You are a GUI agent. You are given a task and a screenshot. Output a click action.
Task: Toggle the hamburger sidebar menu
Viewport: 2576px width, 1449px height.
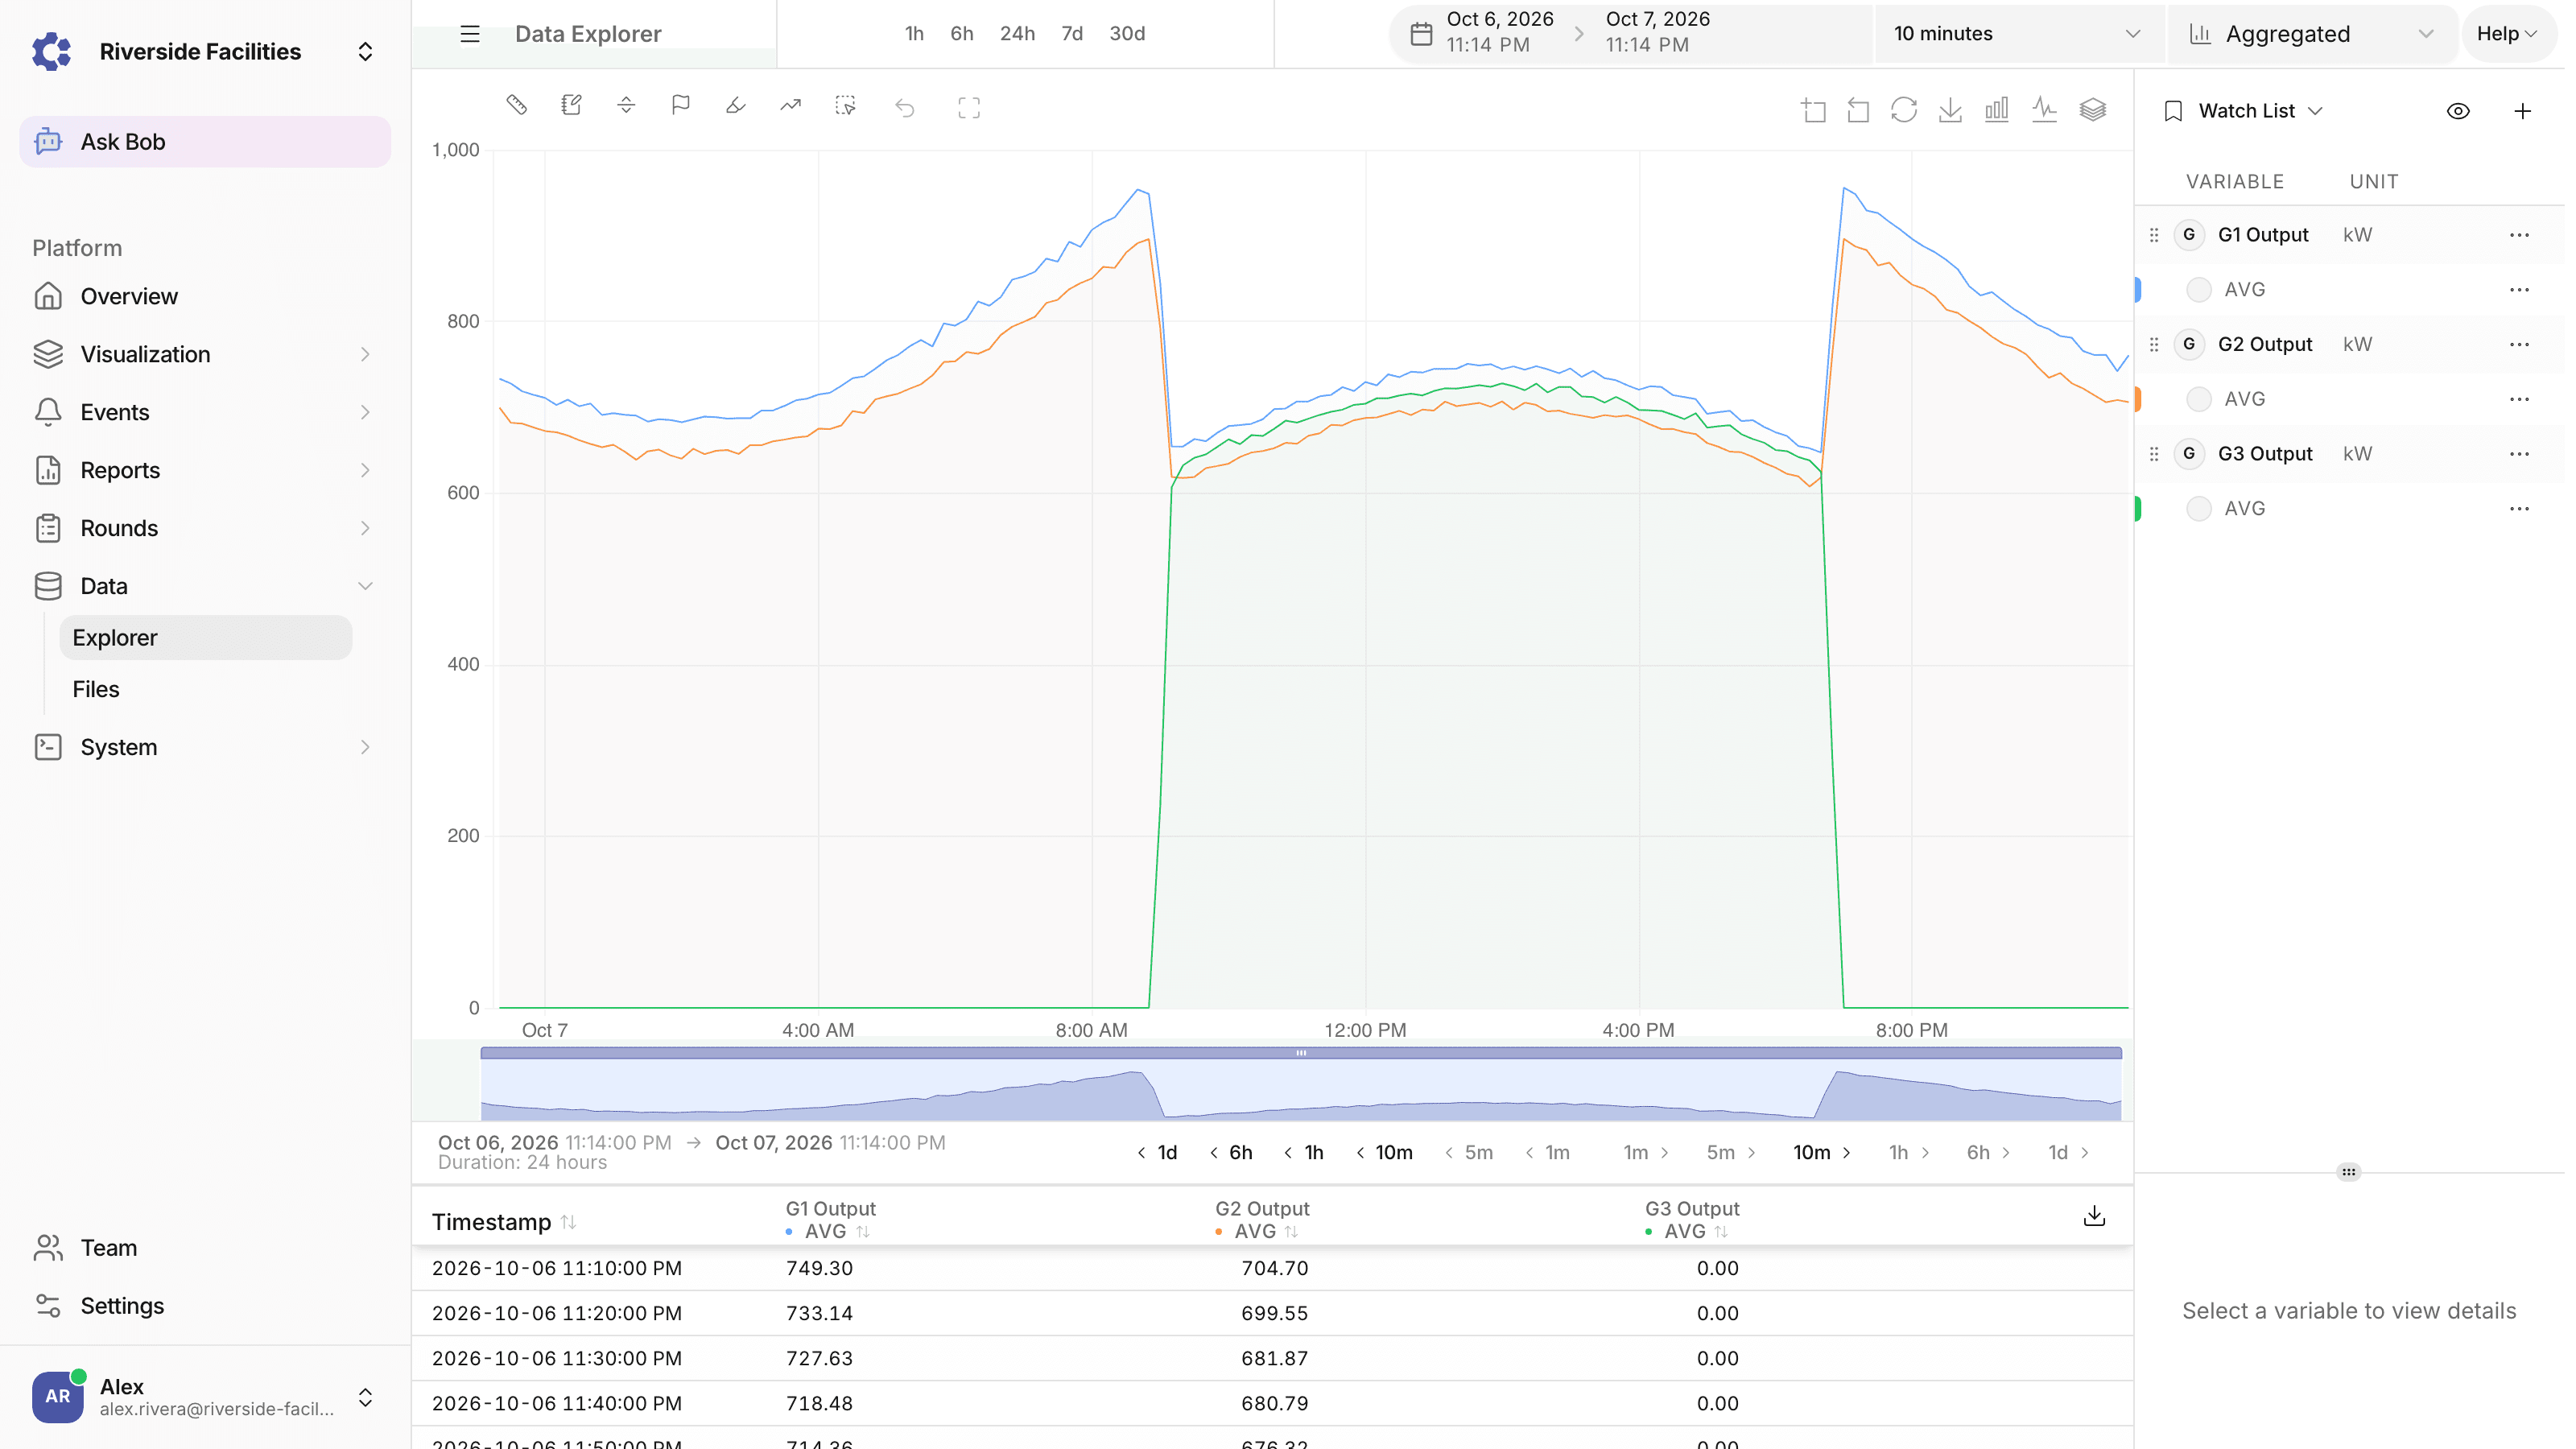tap(470, 34)
